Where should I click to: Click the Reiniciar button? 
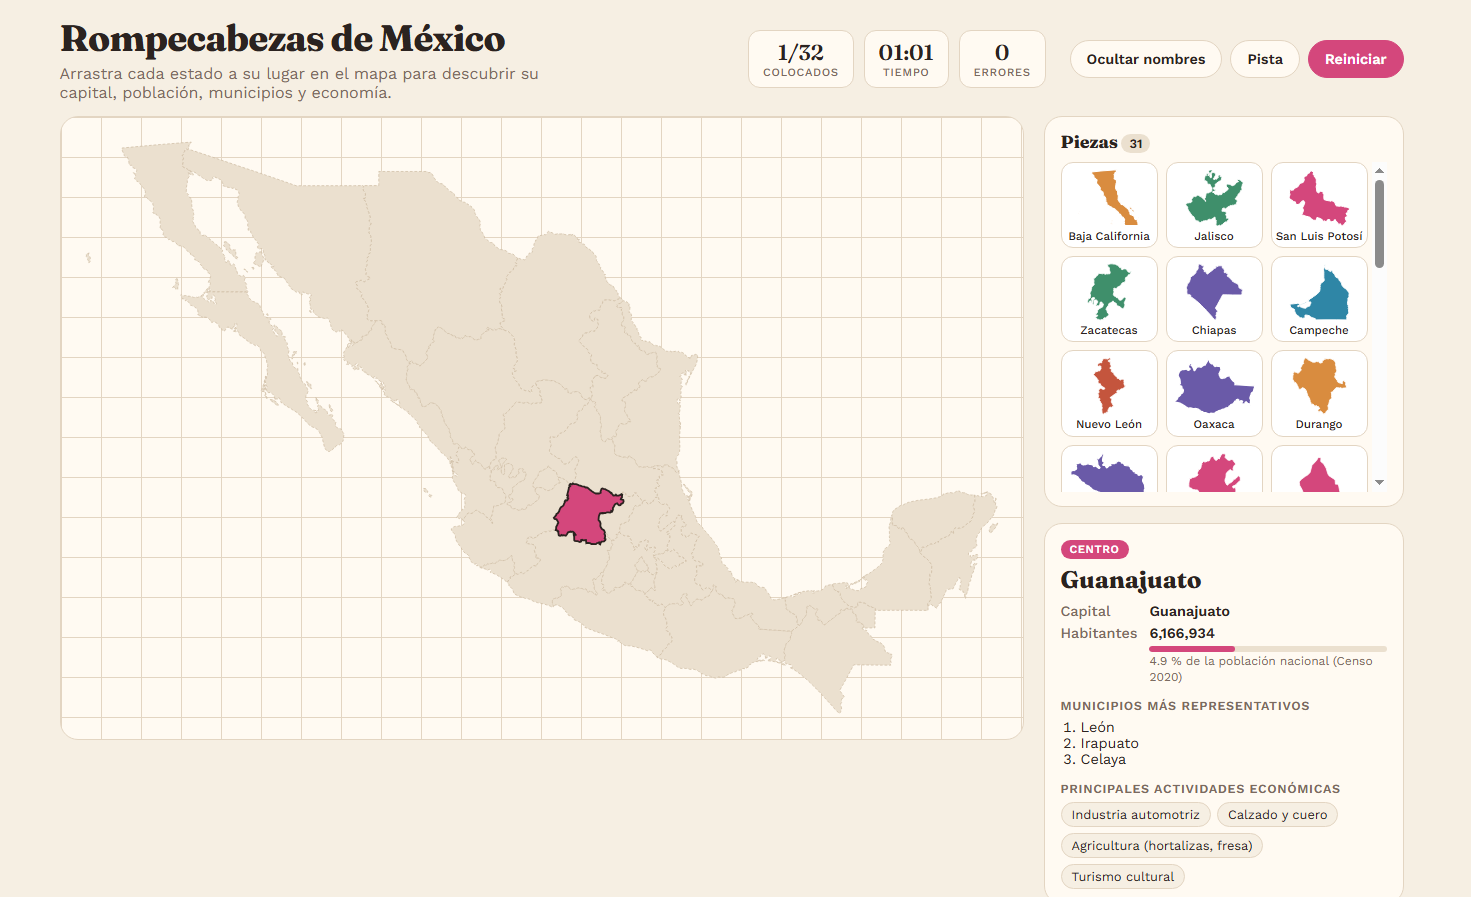click(1355, 59)
